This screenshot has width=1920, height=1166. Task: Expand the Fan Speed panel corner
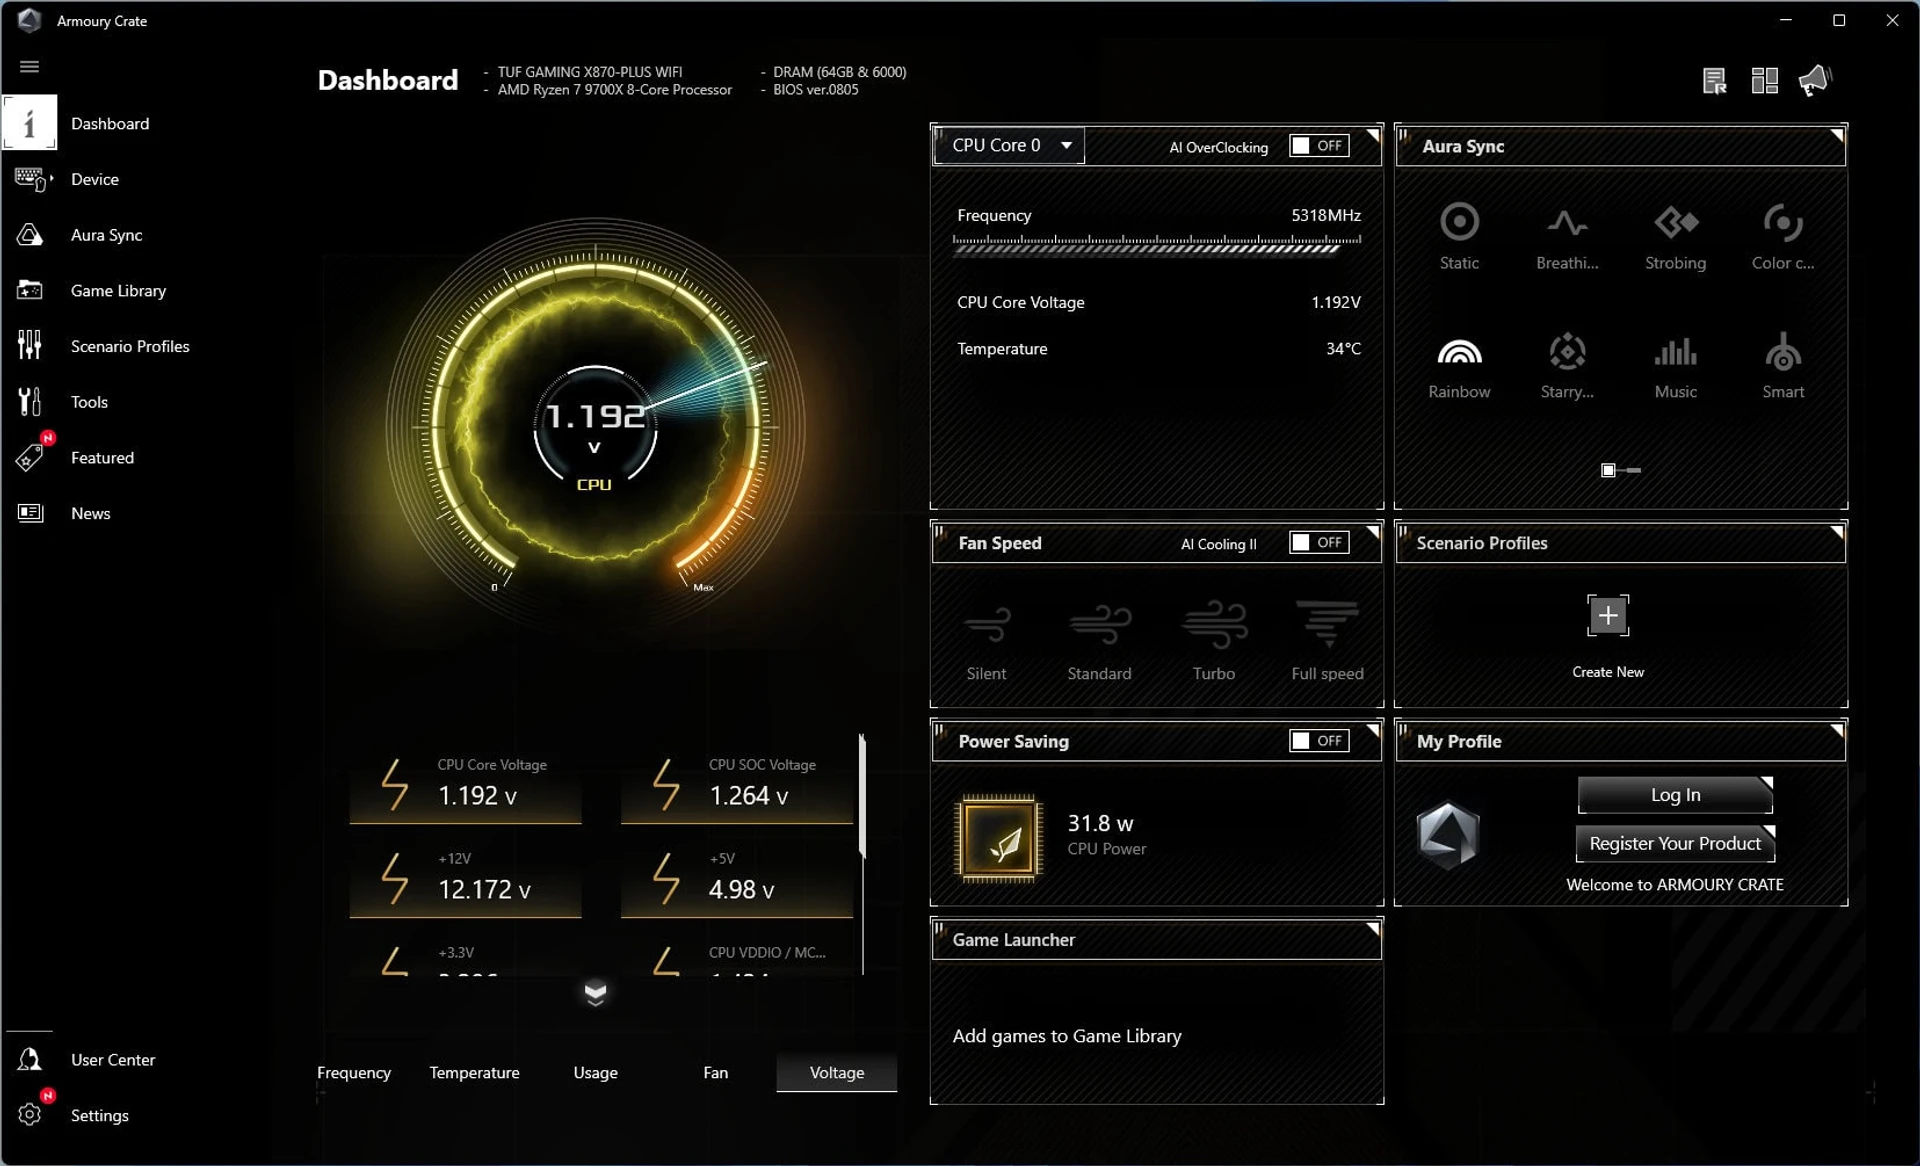[1373, 531]
